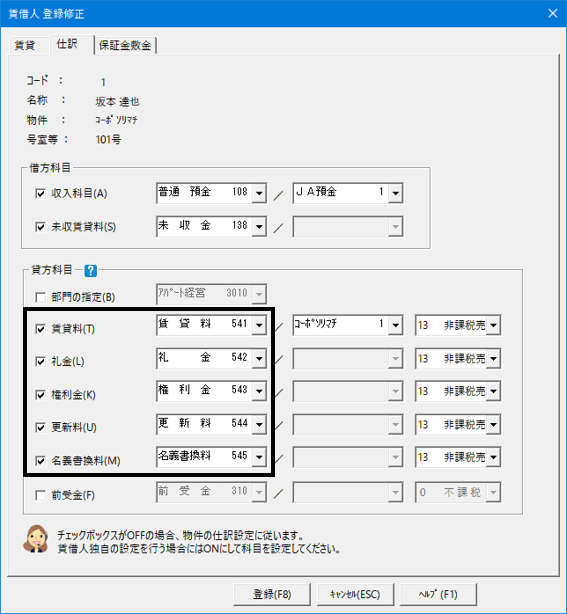Enable the 部門の指定(B) checkbox

pos(40,297)
